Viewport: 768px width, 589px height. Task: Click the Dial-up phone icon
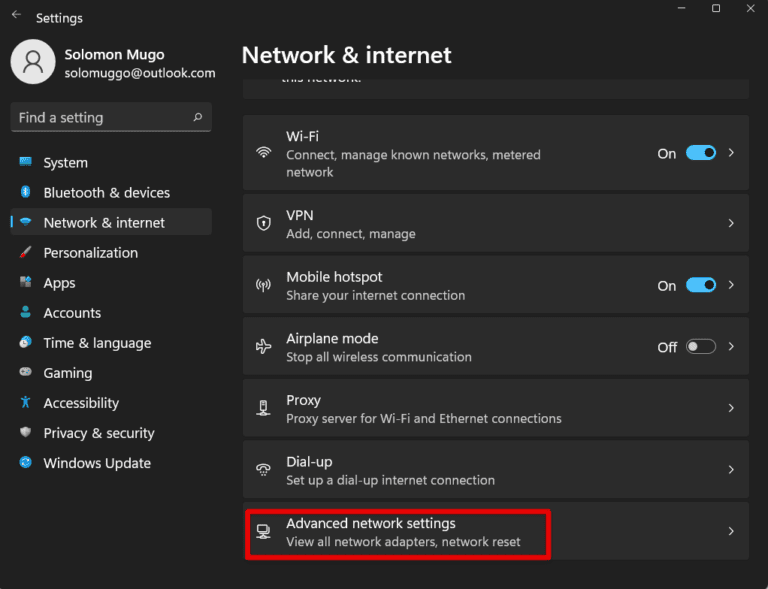[264, 470]
